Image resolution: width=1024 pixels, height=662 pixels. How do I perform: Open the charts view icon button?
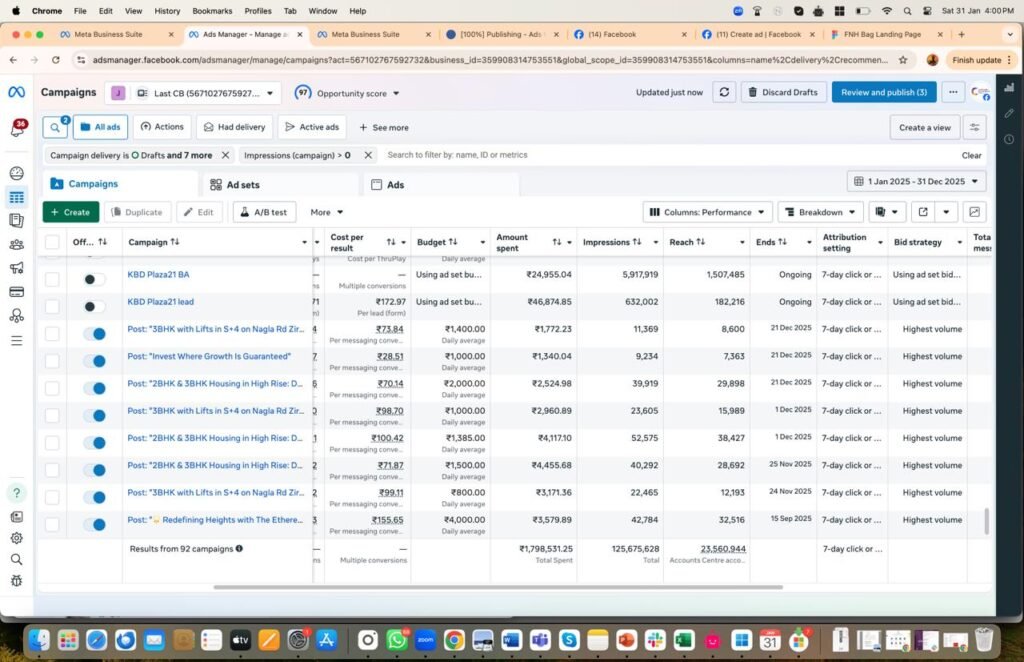[974, 212]
